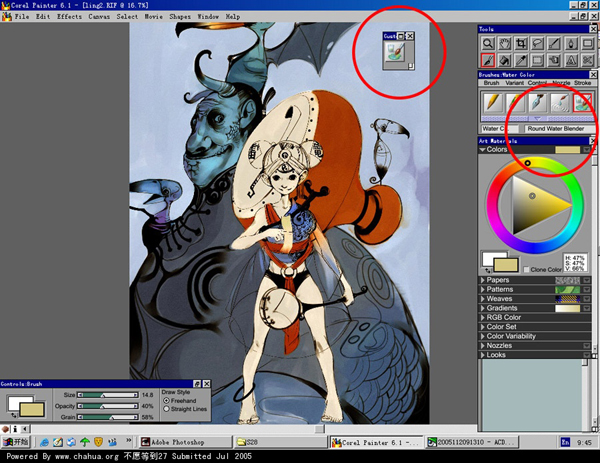Select the Grabber hand tool

click(x=504, y=44)
